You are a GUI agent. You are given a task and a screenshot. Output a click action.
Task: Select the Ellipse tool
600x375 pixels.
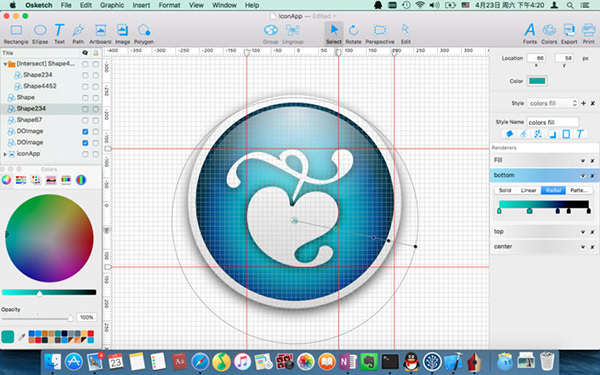tap(40, 34)
